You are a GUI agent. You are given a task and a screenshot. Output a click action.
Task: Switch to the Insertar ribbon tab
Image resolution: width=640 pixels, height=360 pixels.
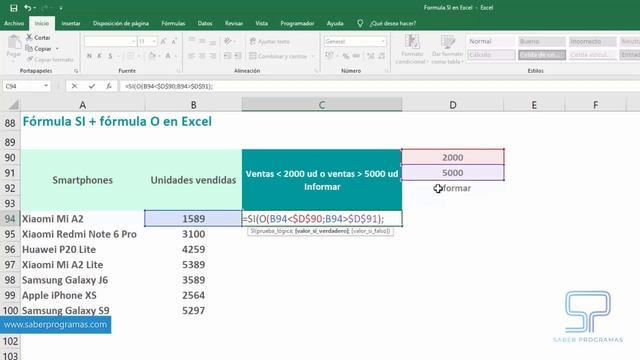(71, 23)
